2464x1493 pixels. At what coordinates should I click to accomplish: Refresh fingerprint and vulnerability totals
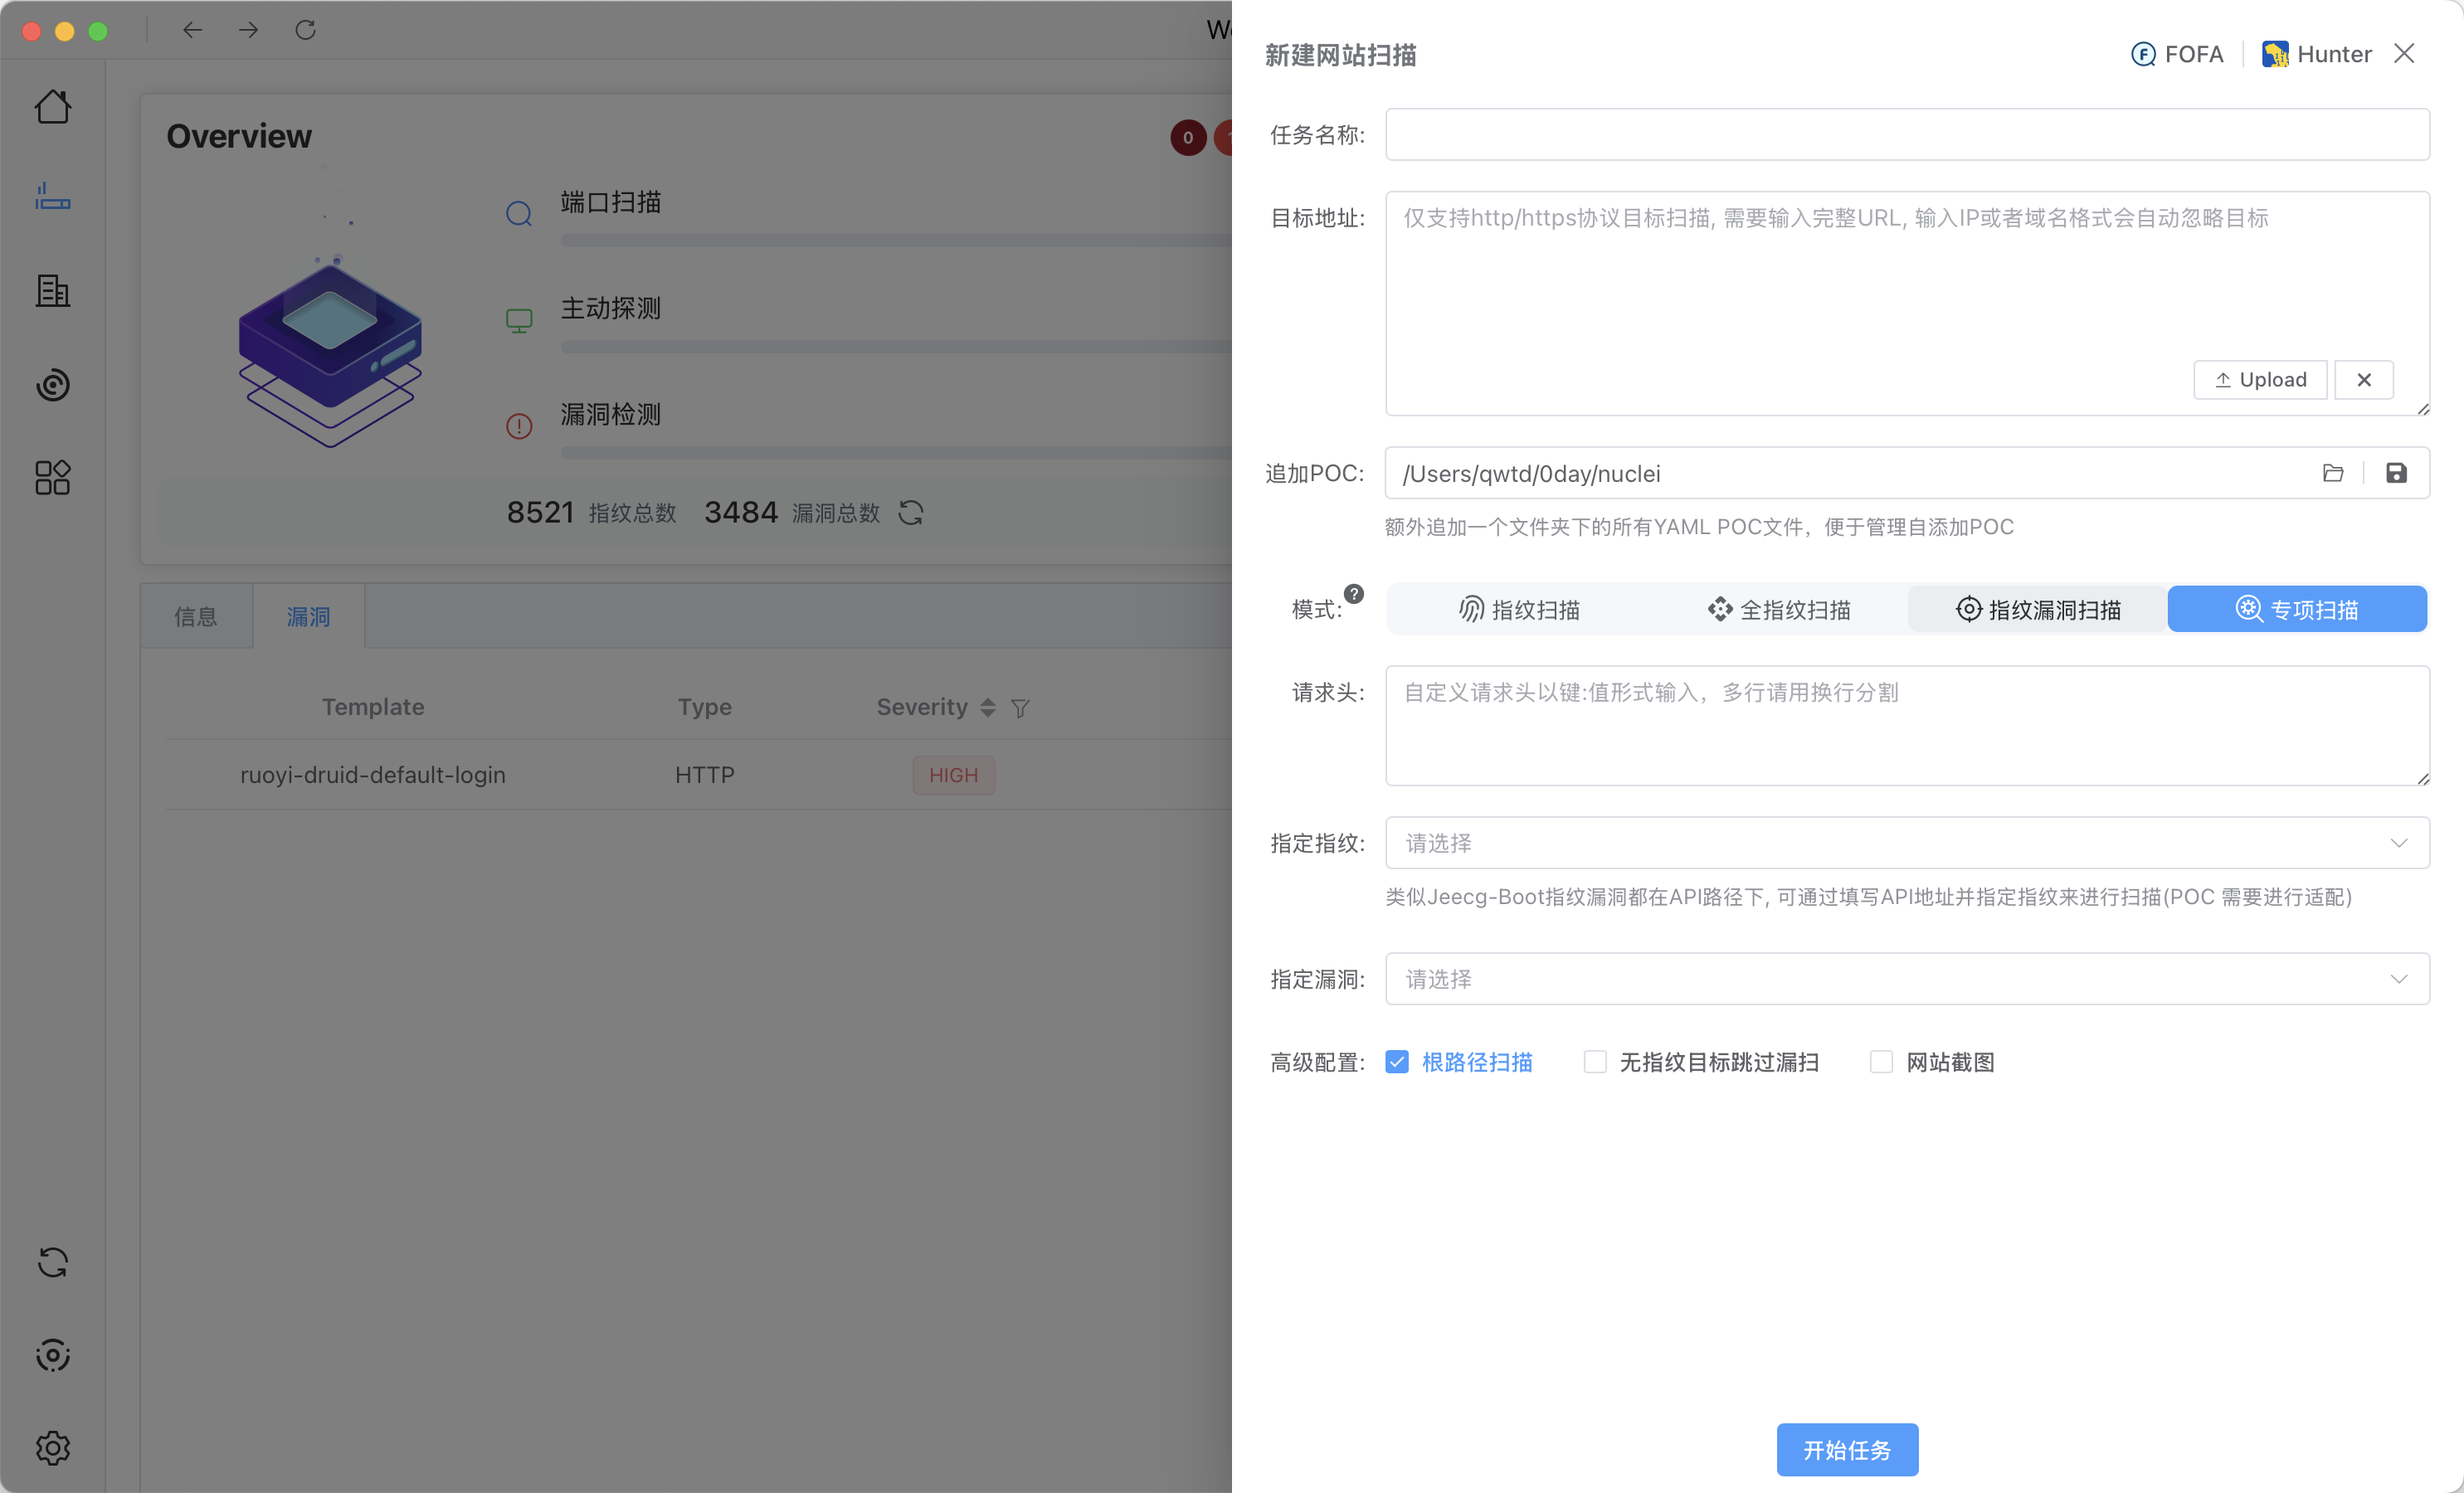[x=910, y=513]
